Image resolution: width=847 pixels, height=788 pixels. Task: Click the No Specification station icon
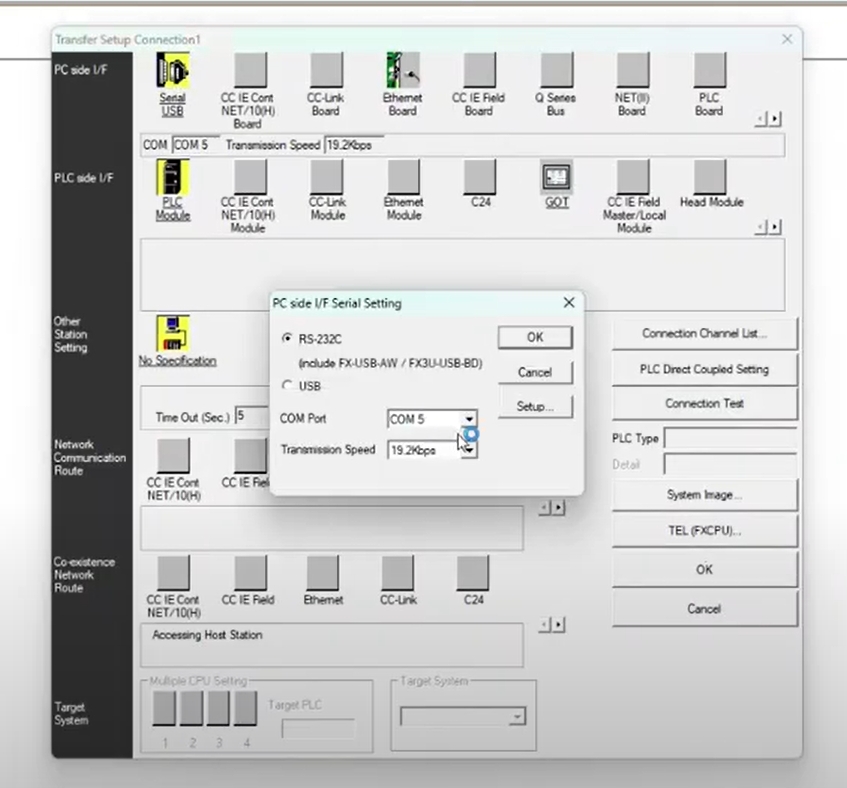[x=173, y=333]
